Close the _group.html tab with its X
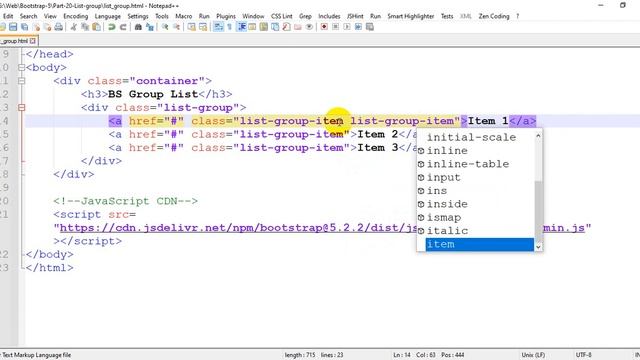Viewport: 640px width, 360px height. tap(33, 41)
